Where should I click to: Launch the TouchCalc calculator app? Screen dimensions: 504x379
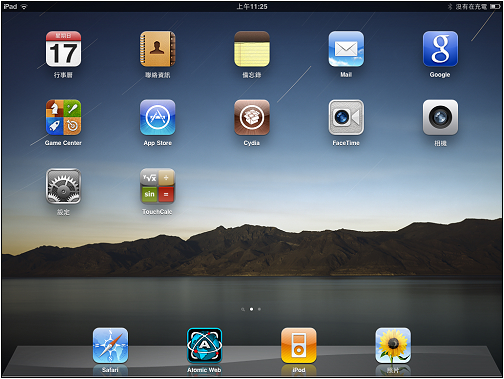[x=158, y=186]
